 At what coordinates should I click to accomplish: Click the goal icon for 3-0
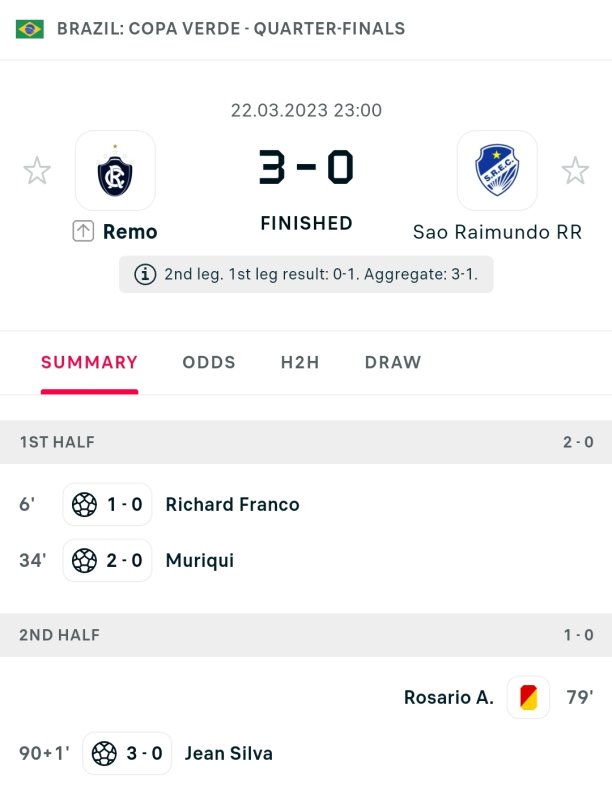(x=104, y=753)
